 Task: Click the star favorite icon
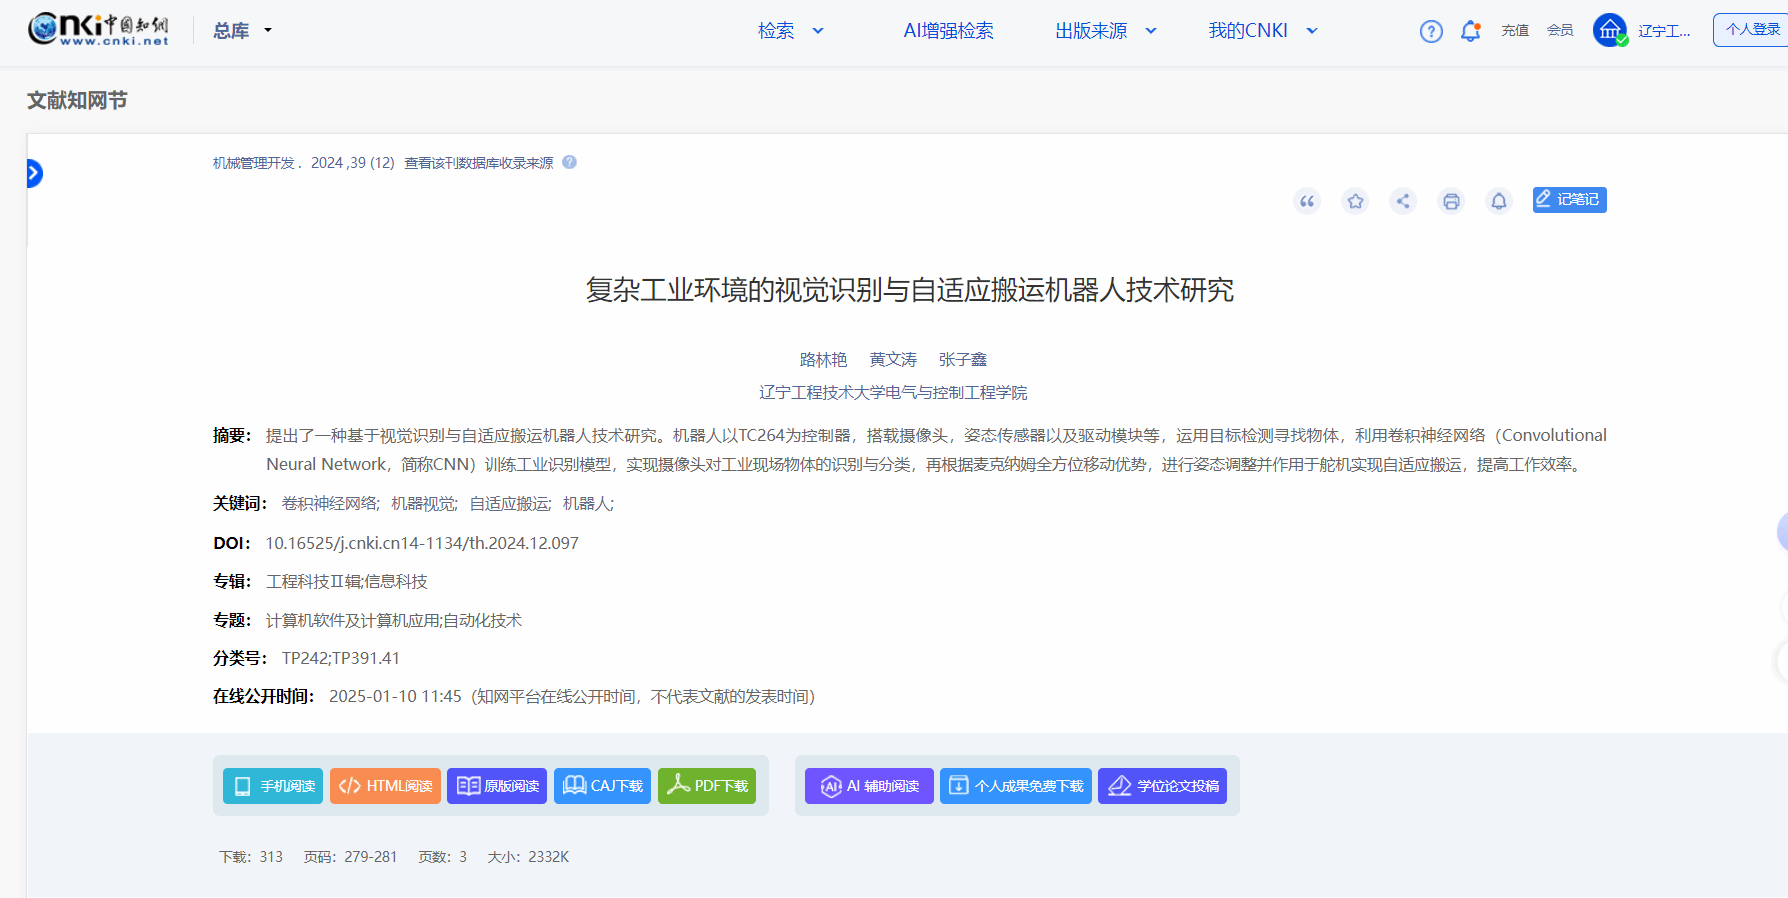click(1355, 201)
